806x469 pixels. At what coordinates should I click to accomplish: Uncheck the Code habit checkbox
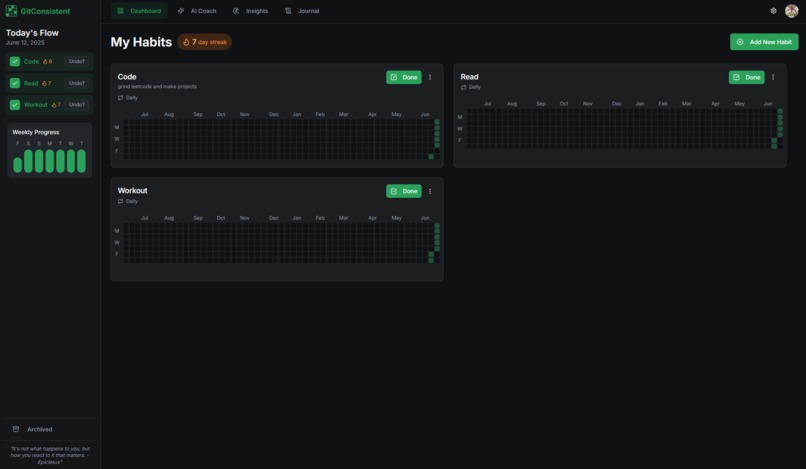pos(15,61)
